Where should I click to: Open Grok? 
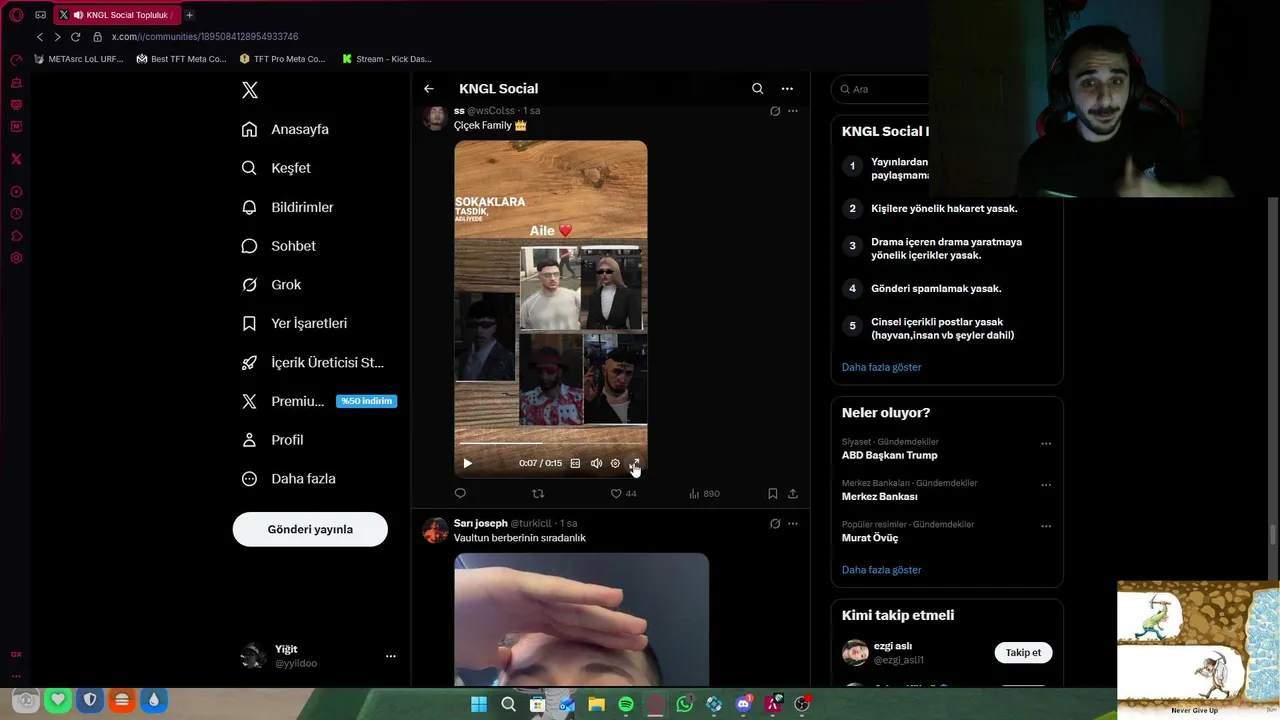(271, 285)
